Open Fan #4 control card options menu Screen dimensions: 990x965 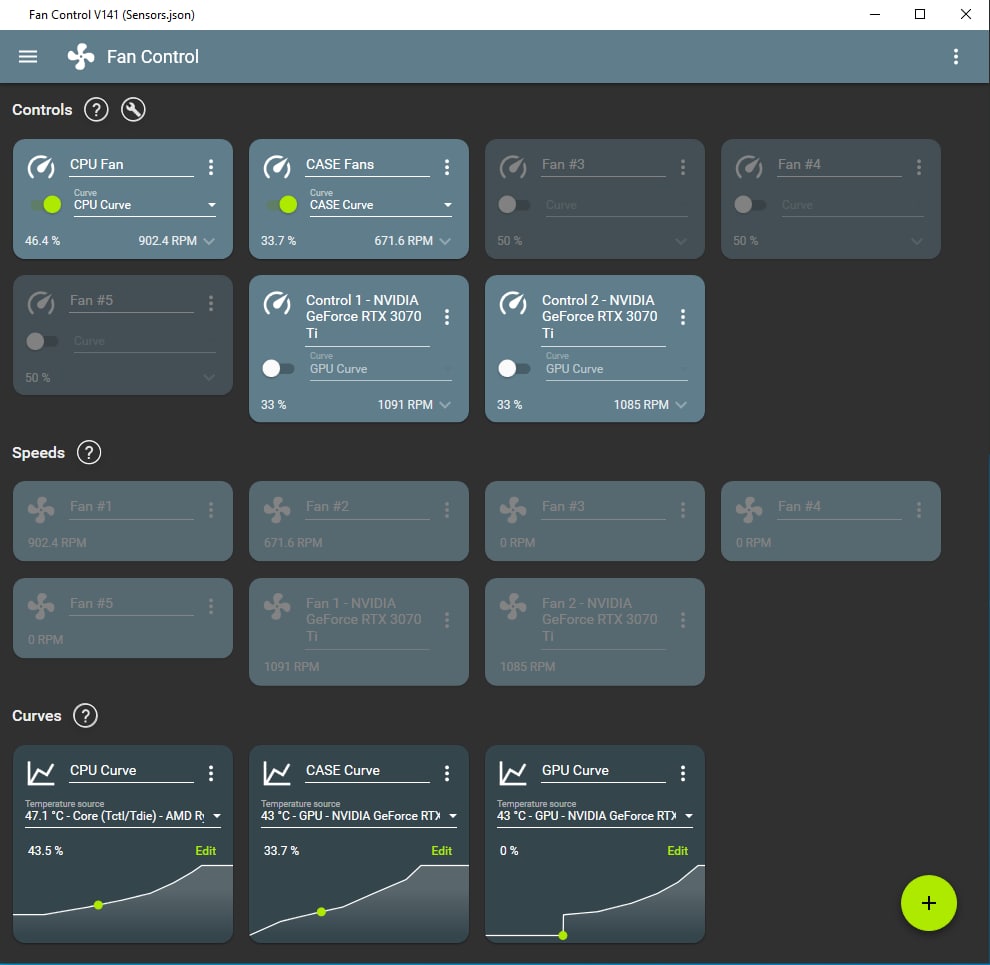(x=919, y=167)
